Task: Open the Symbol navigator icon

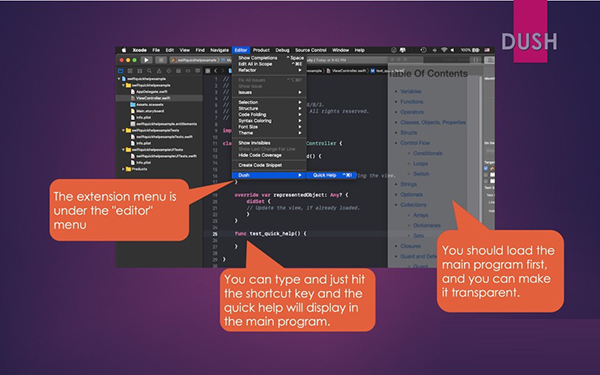Action: pos(140,71)
